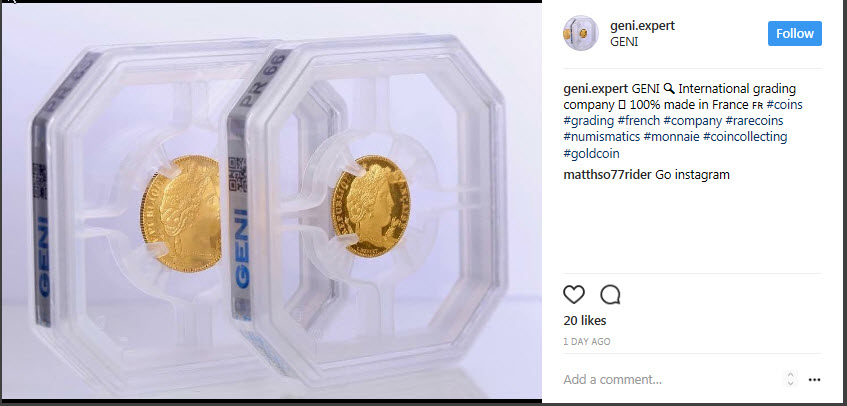Focus the Add a comment field
The height and width of the screenshot is (406, 847).
tap(670, 380)
